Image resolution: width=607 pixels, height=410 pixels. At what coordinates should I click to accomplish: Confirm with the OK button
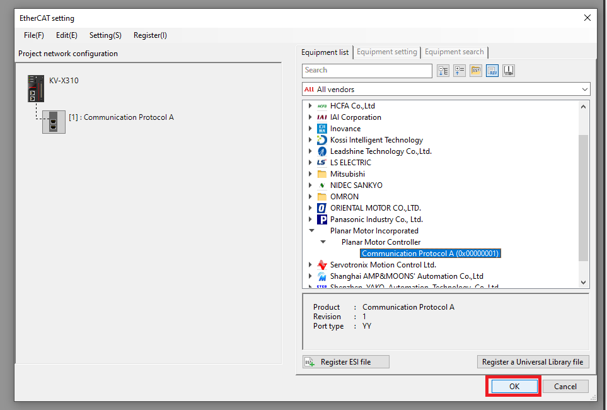pos(514,386)
